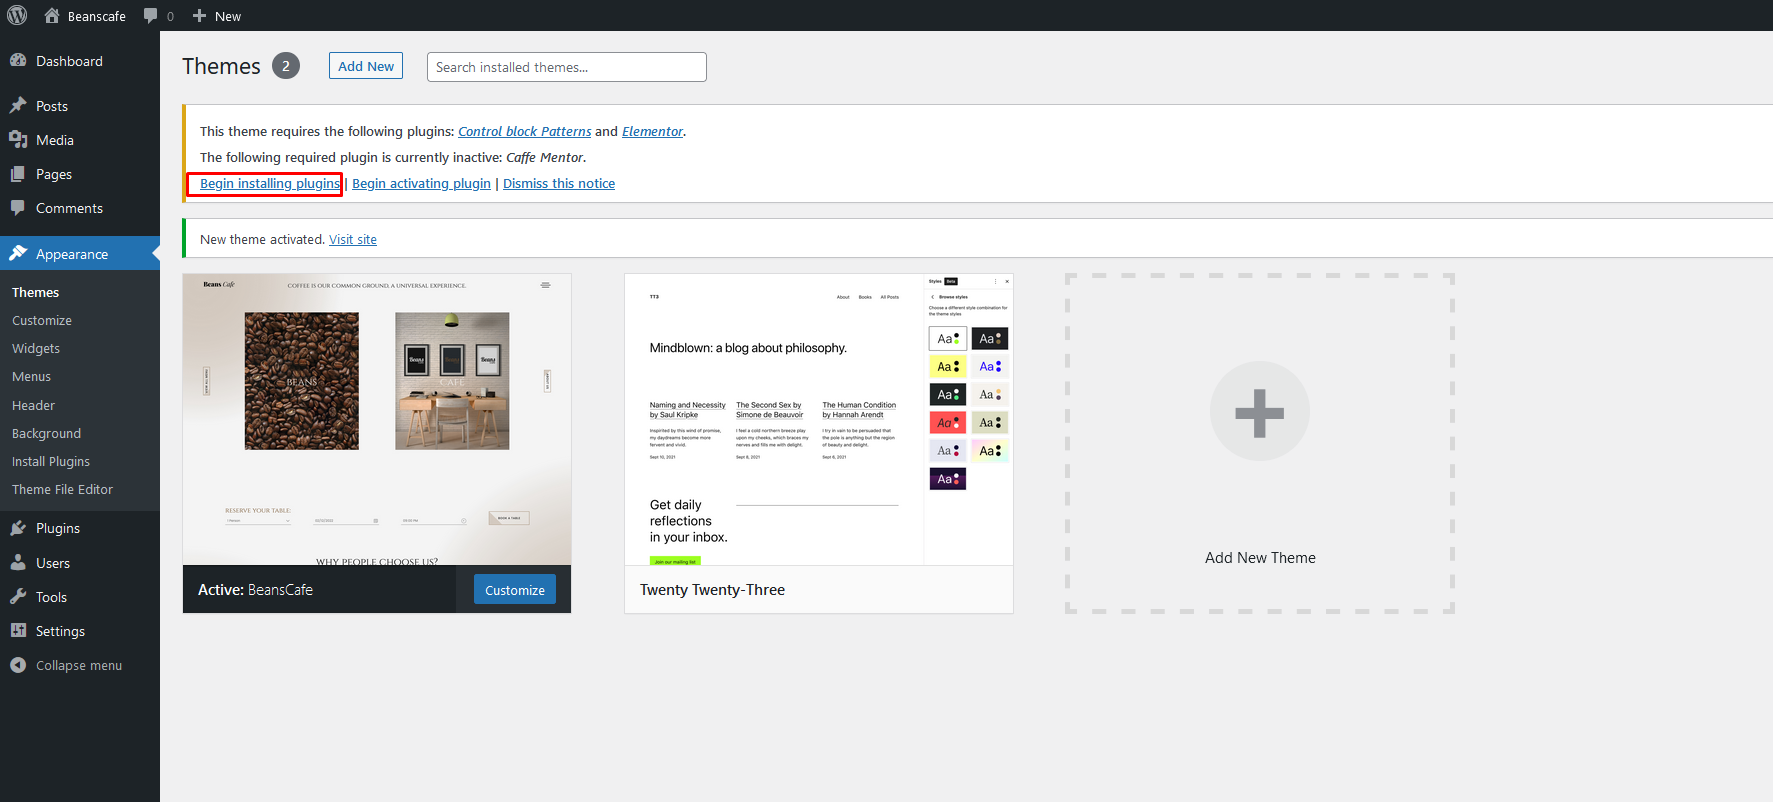Open the BeansCafe theme screenshot
The image size is (1773, 802).
tap(377, 419)
